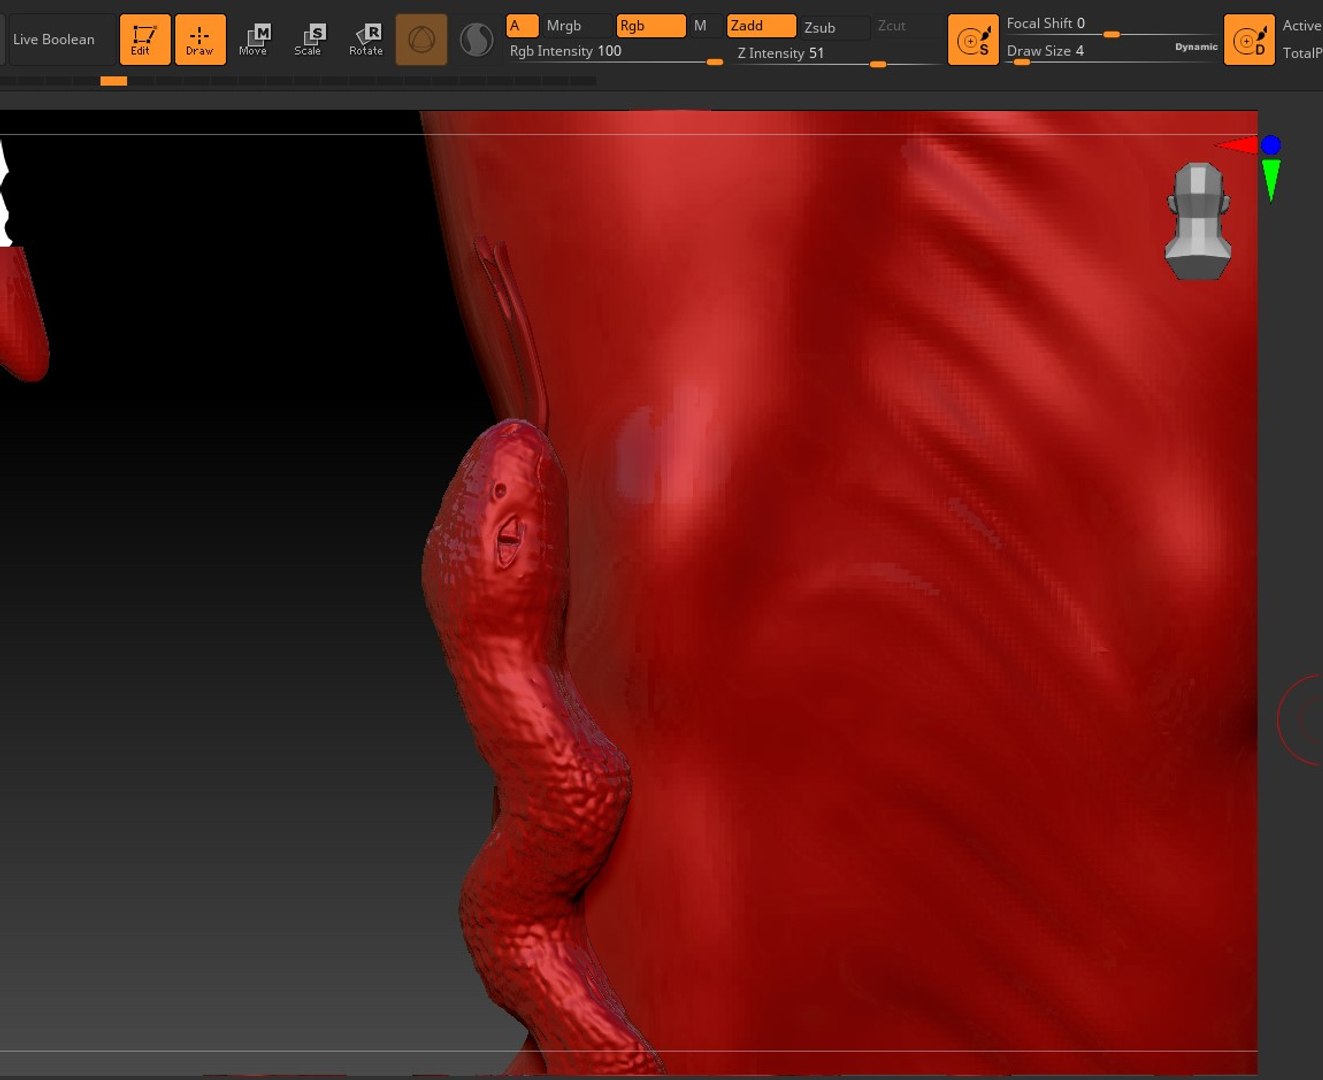Click the half-tone sphere material icon
1323x1080 pixels.
point(477,39)
